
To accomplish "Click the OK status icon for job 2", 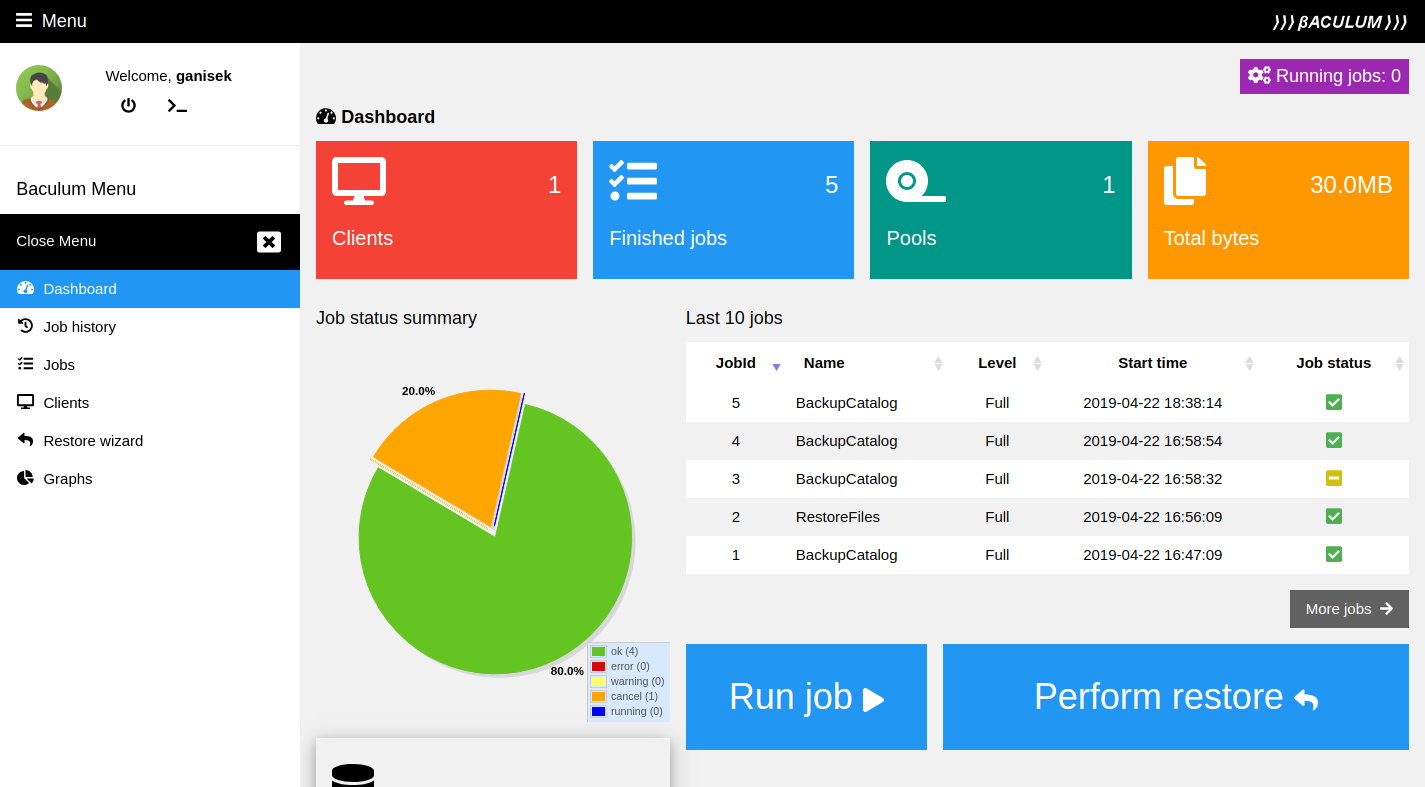I will 1334,516.
